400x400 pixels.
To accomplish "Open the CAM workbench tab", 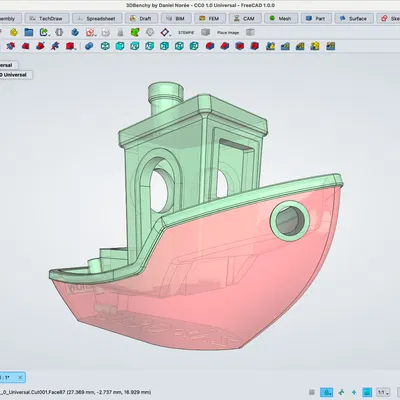I will click(x=245, y=18).
